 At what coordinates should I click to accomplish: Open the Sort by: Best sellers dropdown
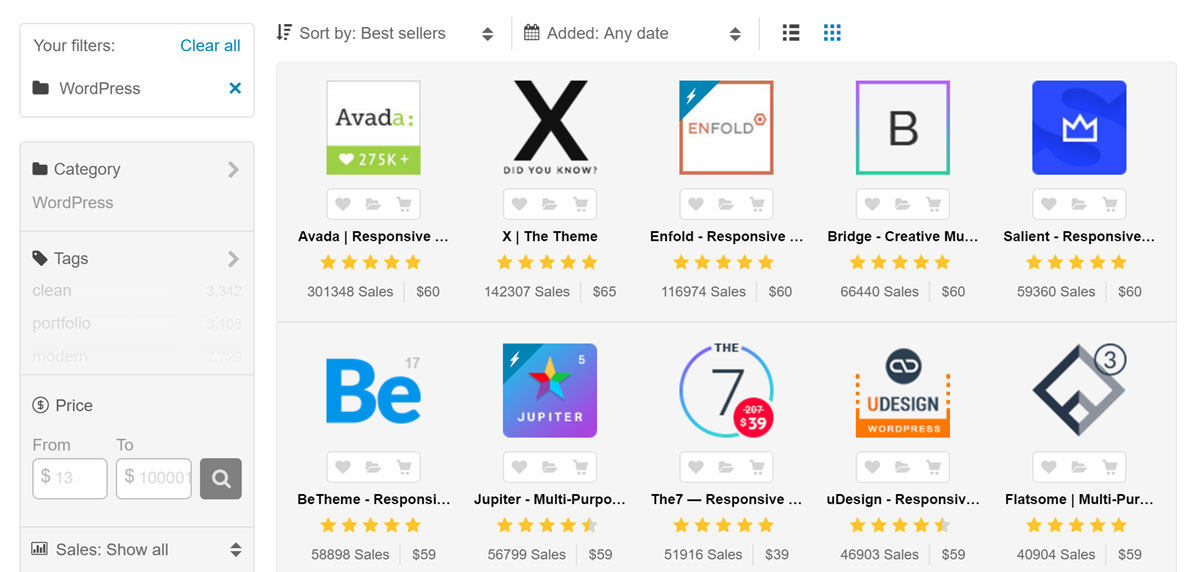pyautogui.click(x=385, y=33)
